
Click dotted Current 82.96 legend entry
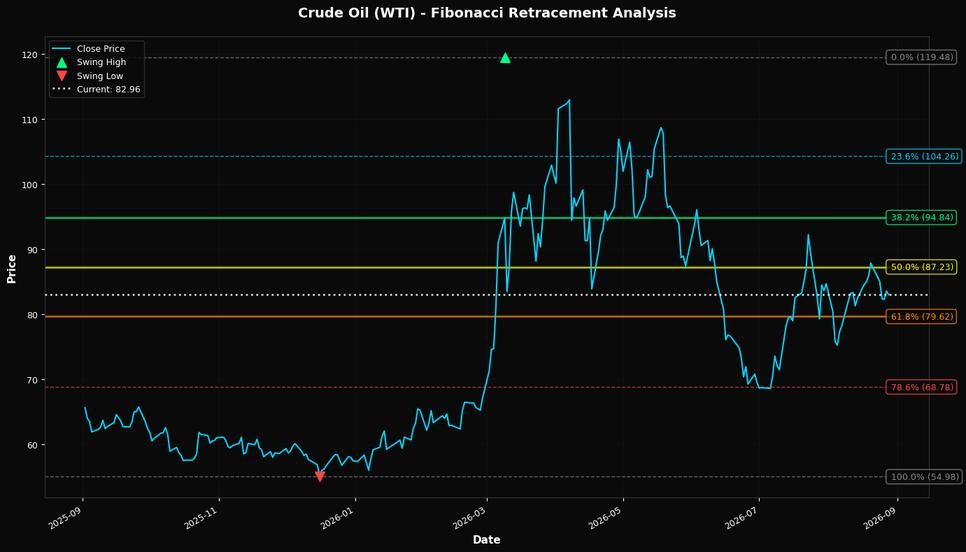pyautogui.click(x=97, y=89)
